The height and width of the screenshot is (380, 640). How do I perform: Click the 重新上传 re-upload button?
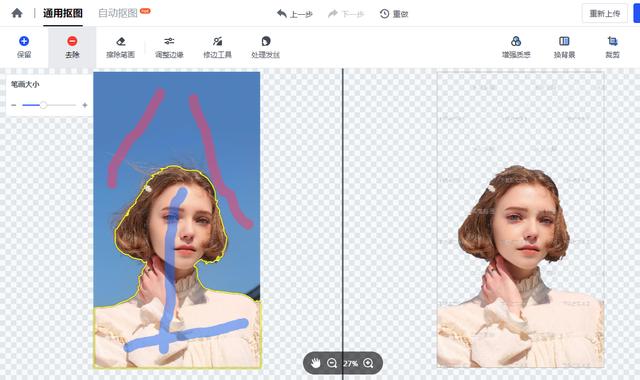pos(604,13)
